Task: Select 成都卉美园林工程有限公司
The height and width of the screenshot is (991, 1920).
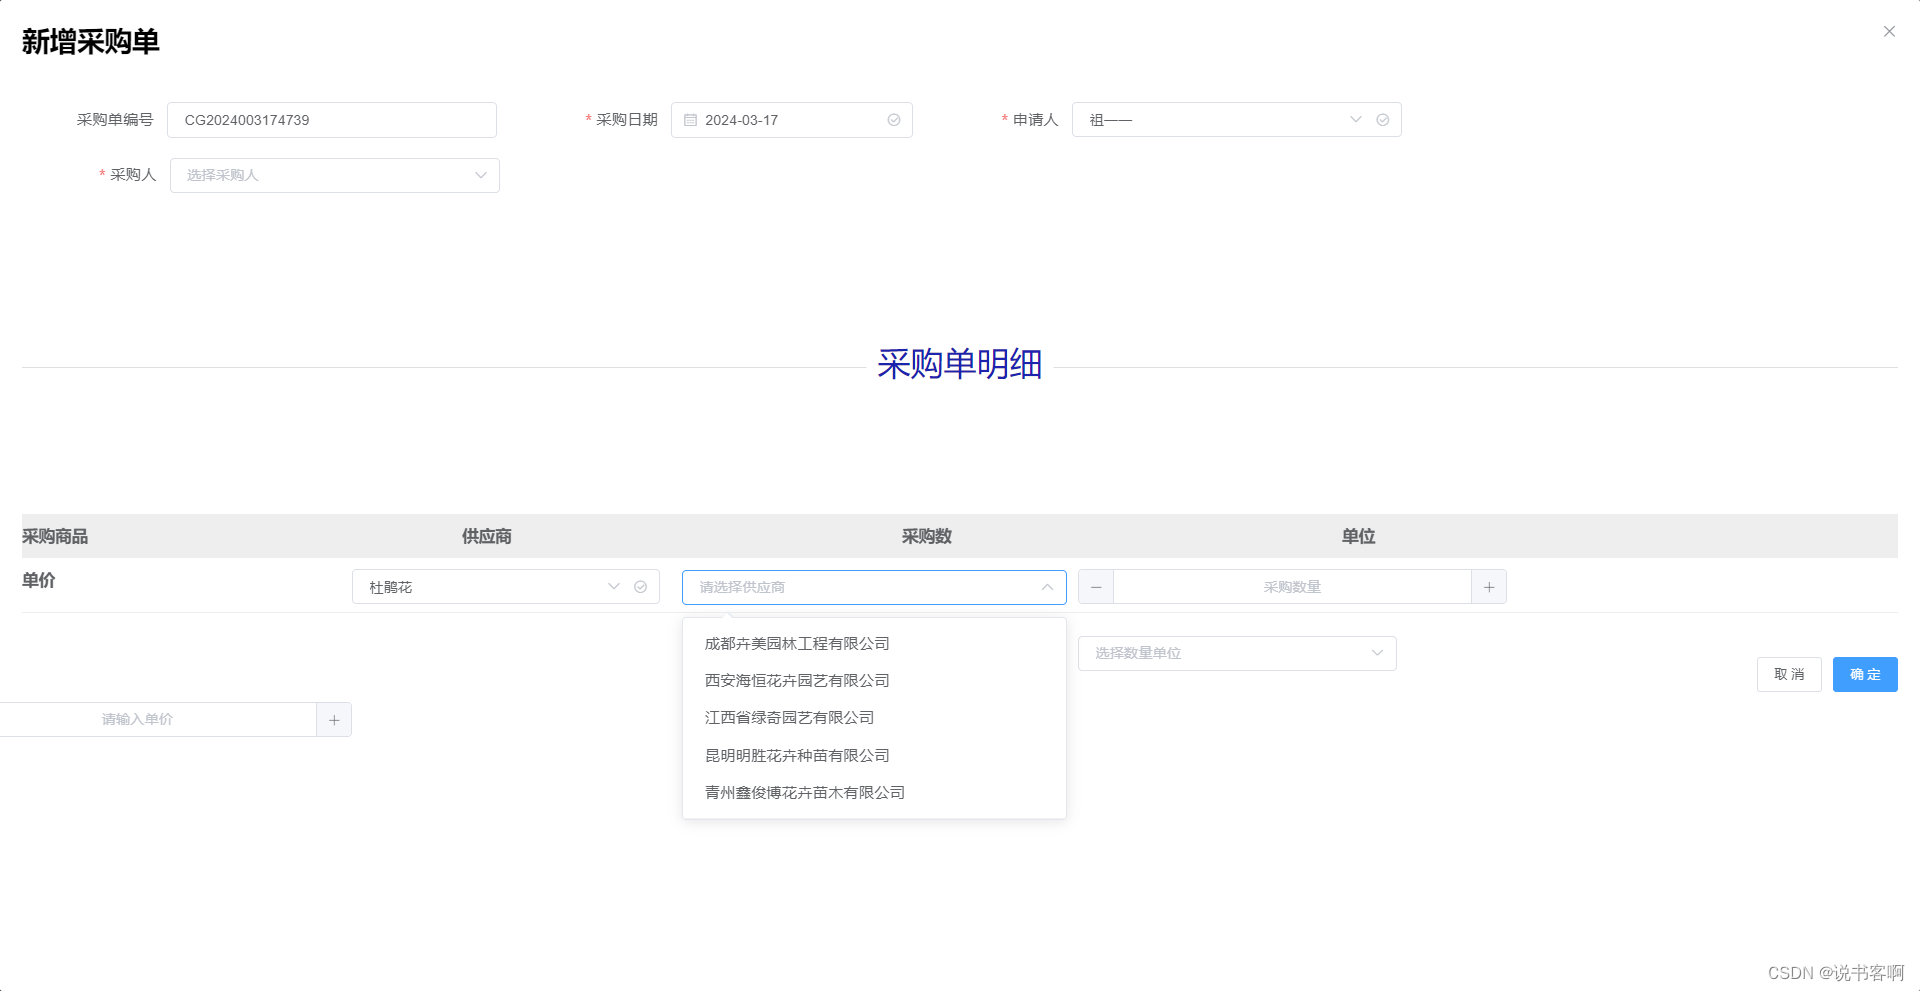Action: point(874,644)
